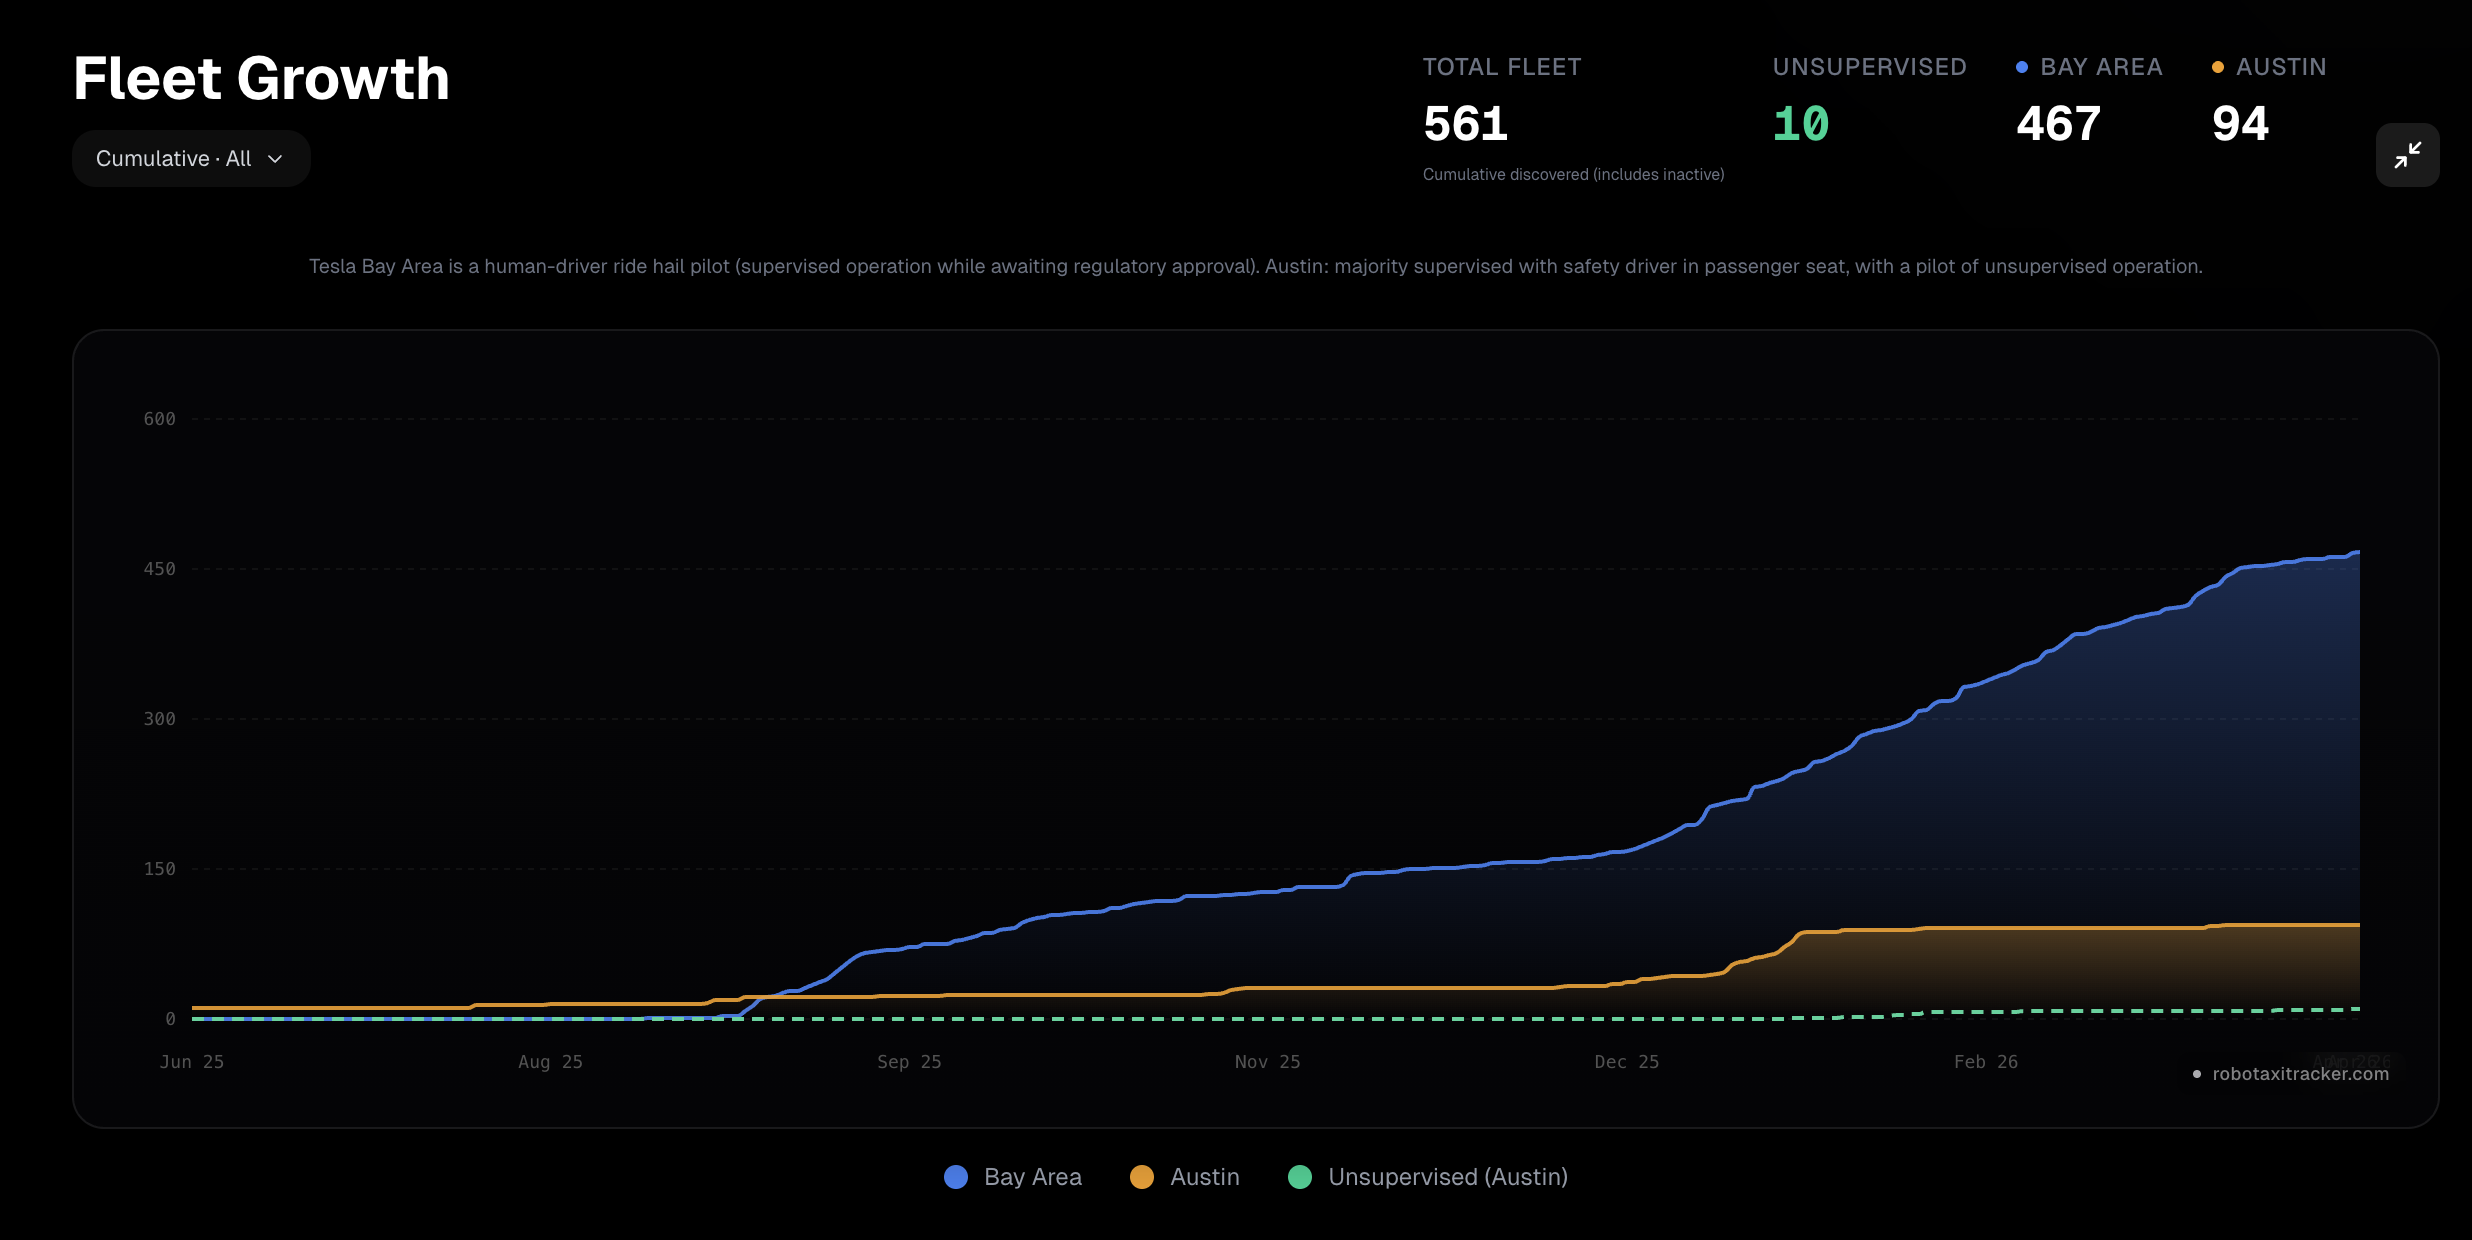Click the blue dot beside BAY AREA stat
This screenshot has height=1240, width=2472.
click(x=2022, y=67)
